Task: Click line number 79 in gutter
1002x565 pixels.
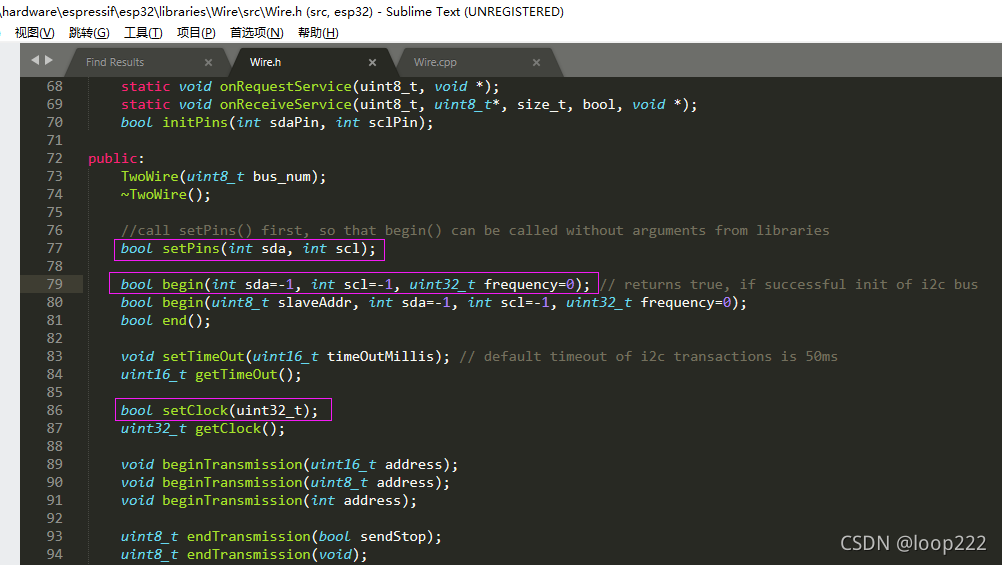Action: tap(55, 284)
